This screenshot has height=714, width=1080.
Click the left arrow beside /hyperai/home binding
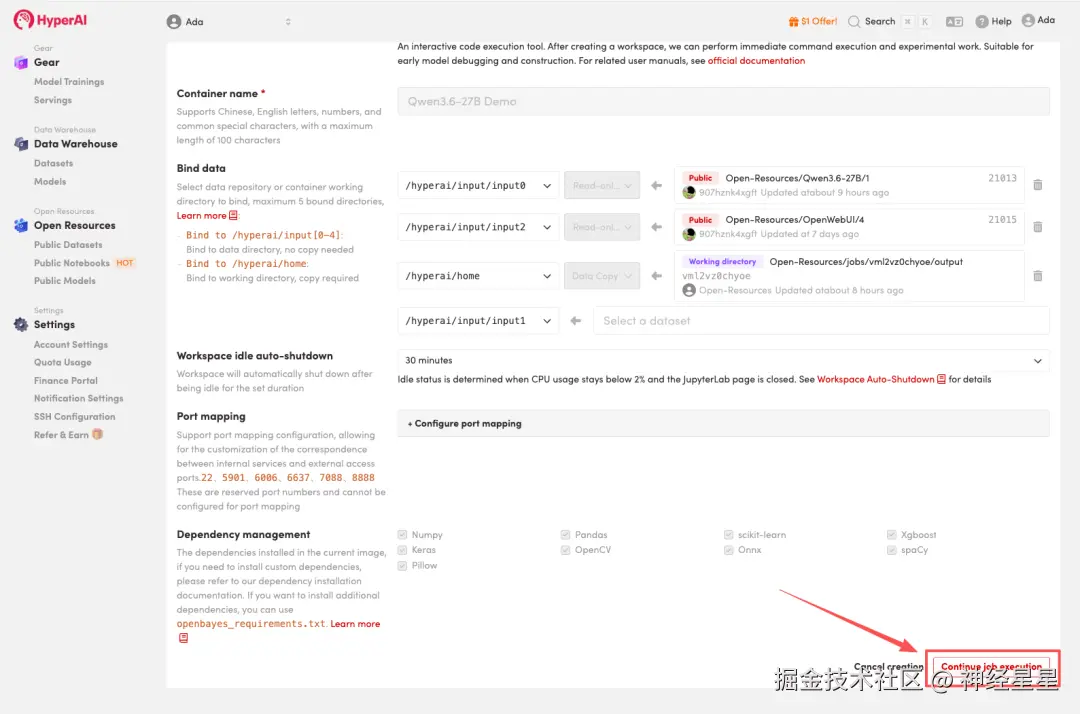[656, 275]
